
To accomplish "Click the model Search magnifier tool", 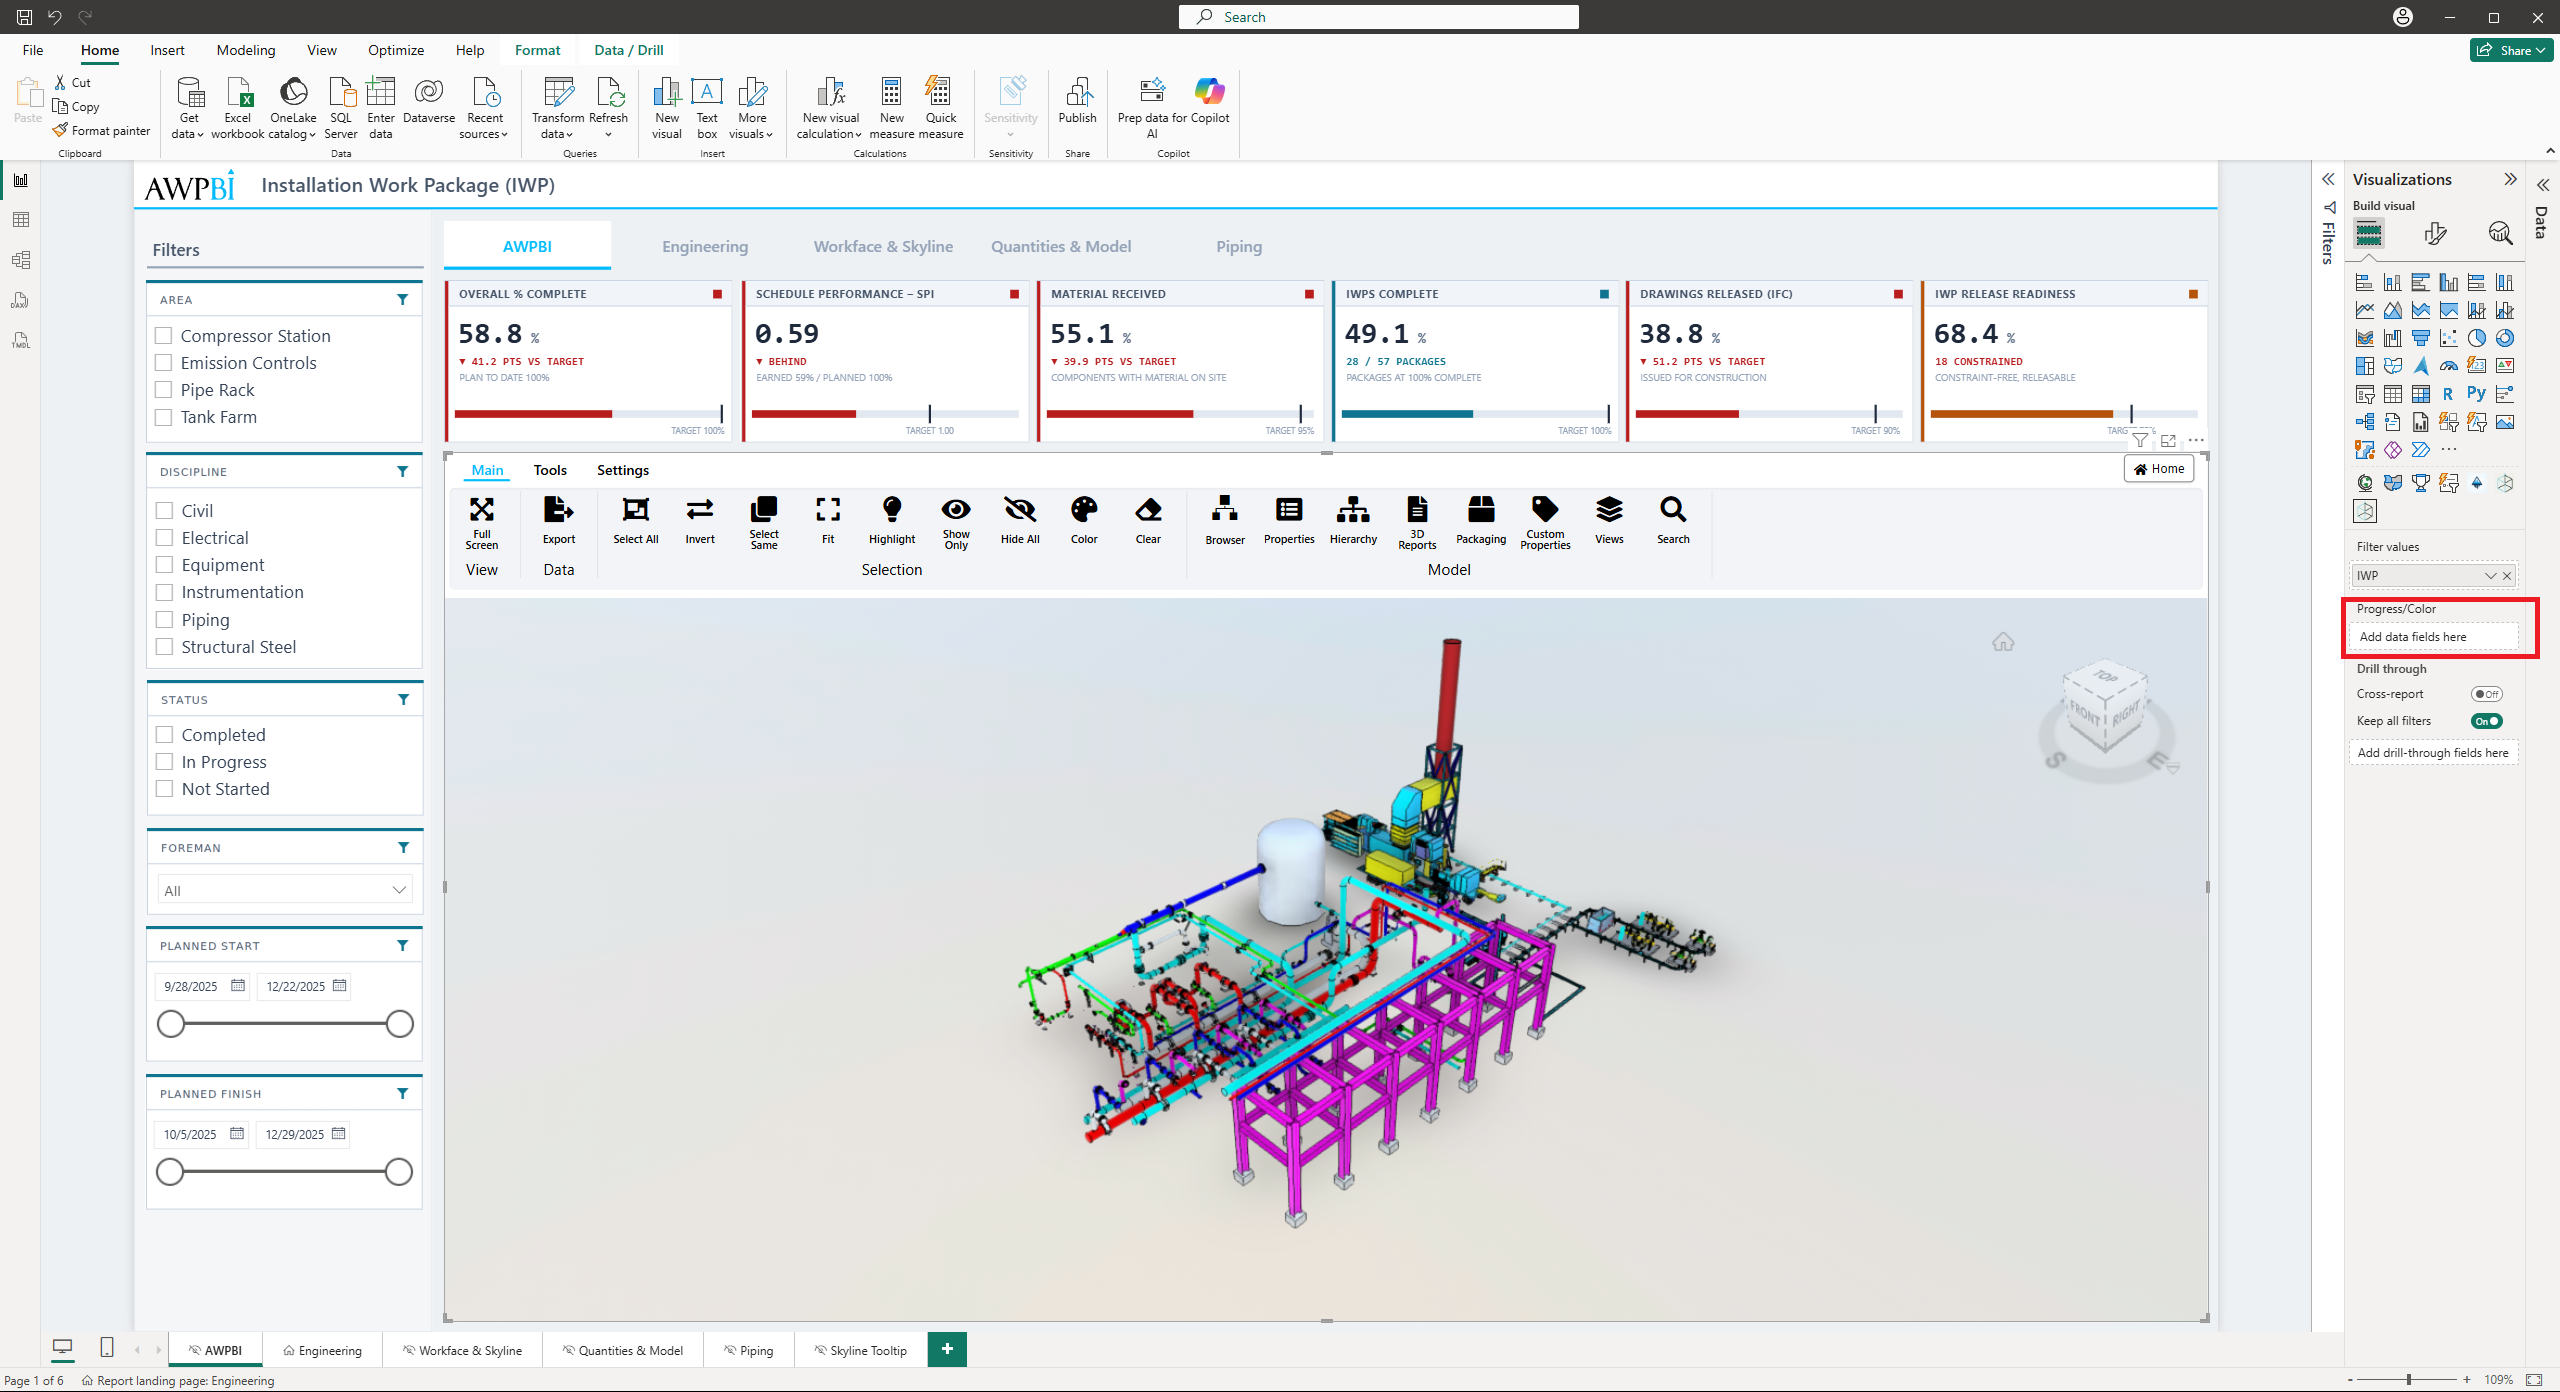I will 1673,520.
